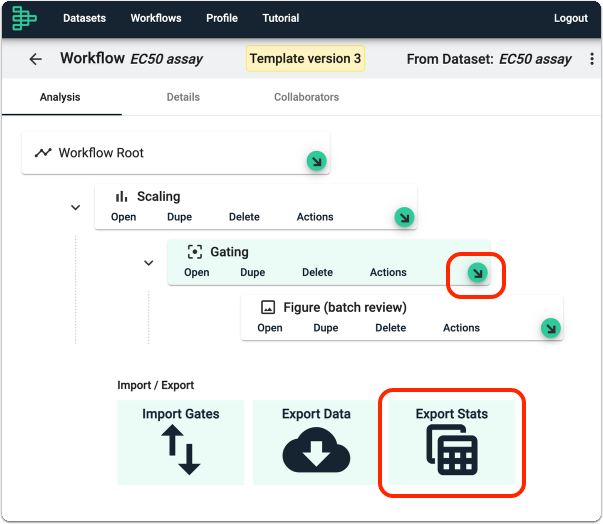
Task: Delete the Scaling node
Action: point(244,217)
